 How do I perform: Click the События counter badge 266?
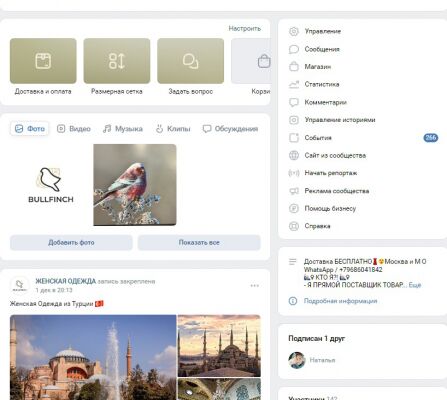coord(431,138)
